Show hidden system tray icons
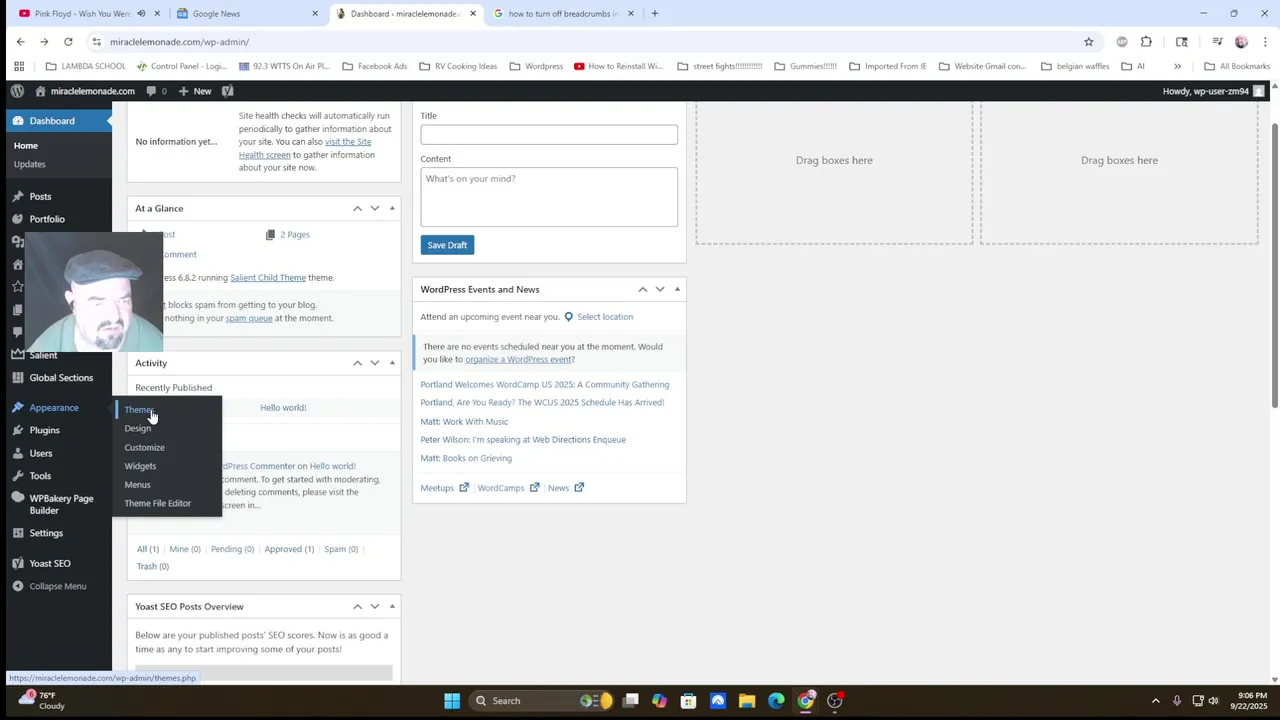The image size is (1280, 720). (1155, 701)
